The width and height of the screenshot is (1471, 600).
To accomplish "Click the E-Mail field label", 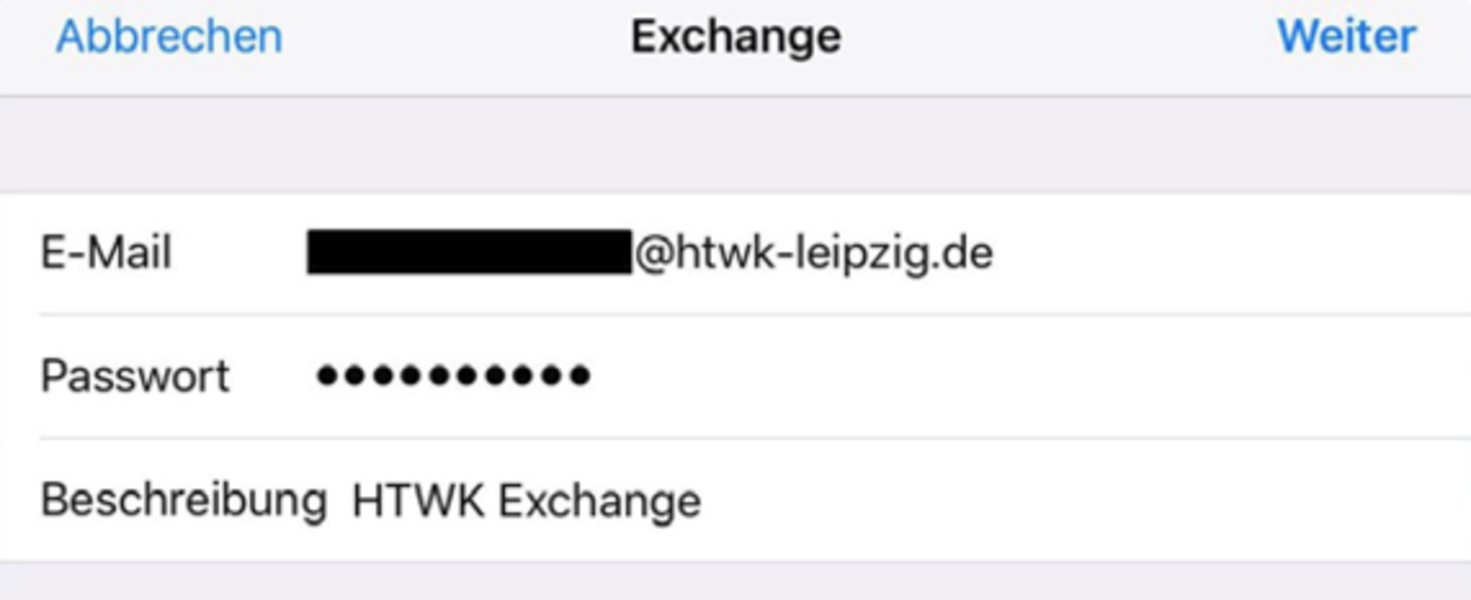I will click(106, 252).
